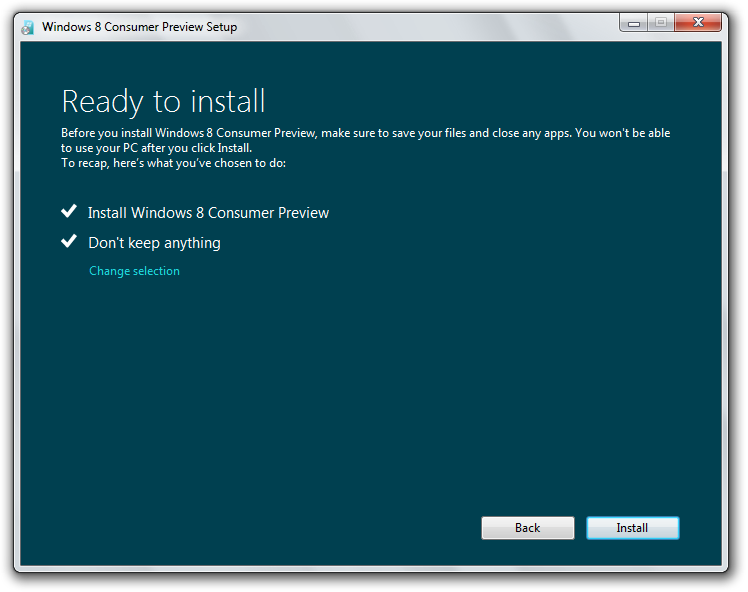748x592 pixels.
Task: Click the checkmark beside Don't keep anything
Action: pyautogui.click(x=69, y=241)
